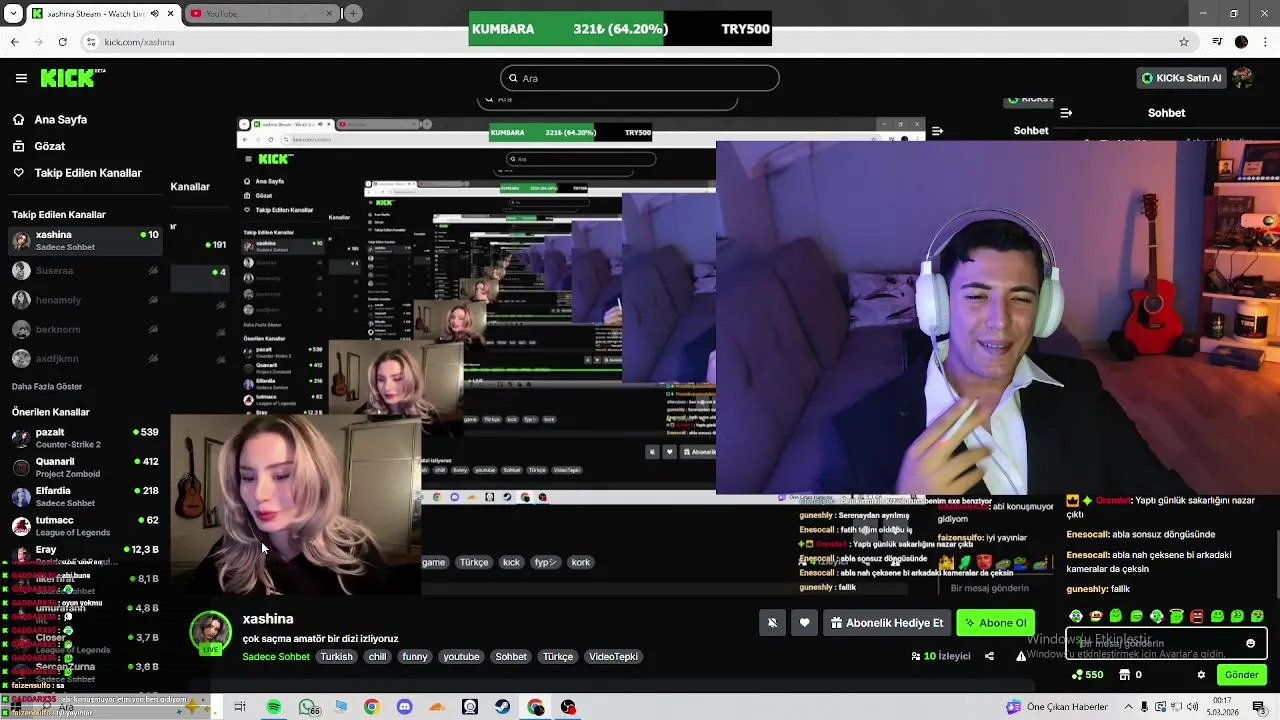Toggle stream notification bell
The height and width of the screenshot is (720, 1280).
click(x=772, y=623)
